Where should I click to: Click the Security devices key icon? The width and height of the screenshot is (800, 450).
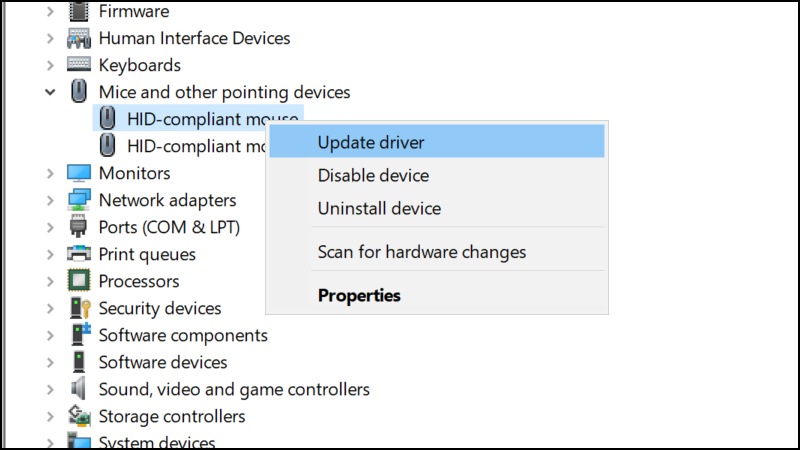(x=79, y=309)
